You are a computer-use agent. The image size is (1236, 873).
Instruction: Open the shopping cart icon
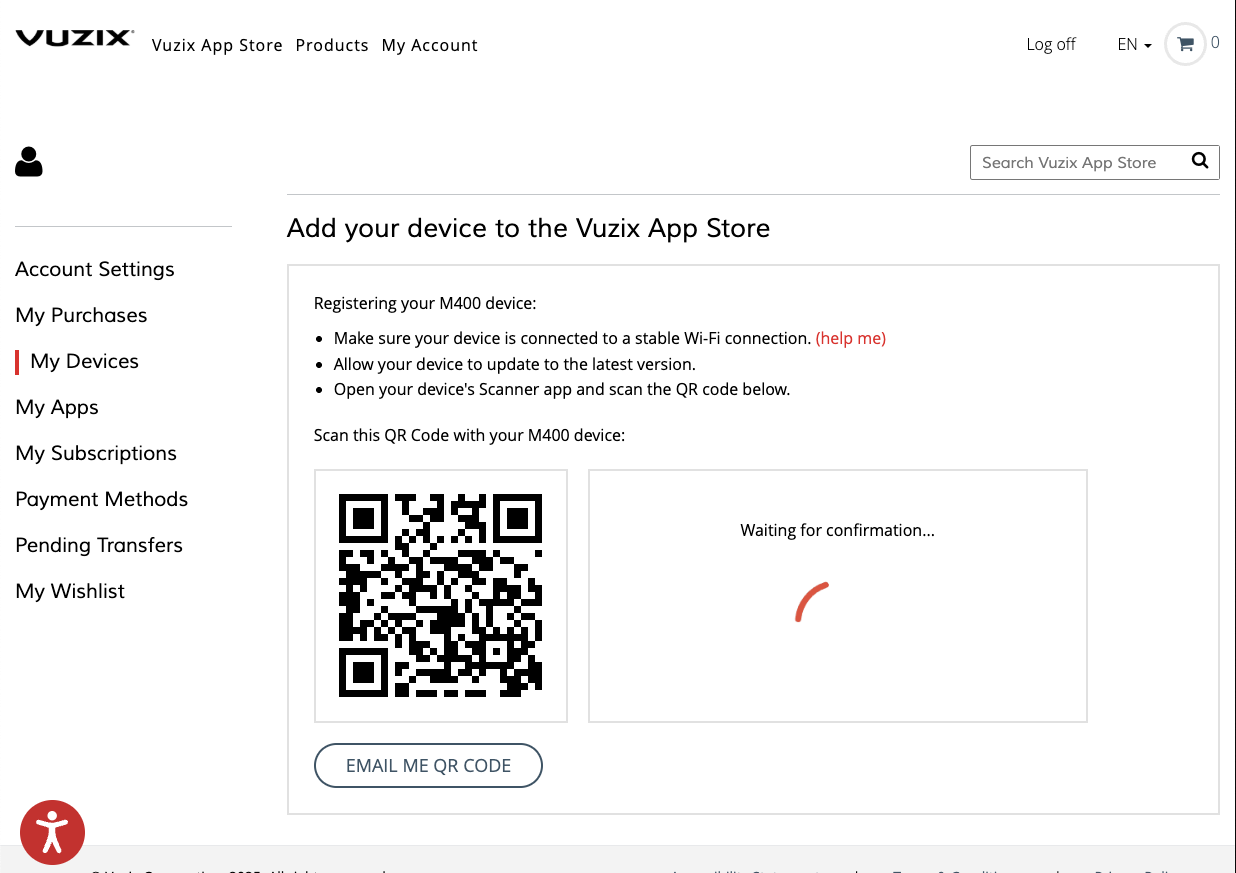1184,44
